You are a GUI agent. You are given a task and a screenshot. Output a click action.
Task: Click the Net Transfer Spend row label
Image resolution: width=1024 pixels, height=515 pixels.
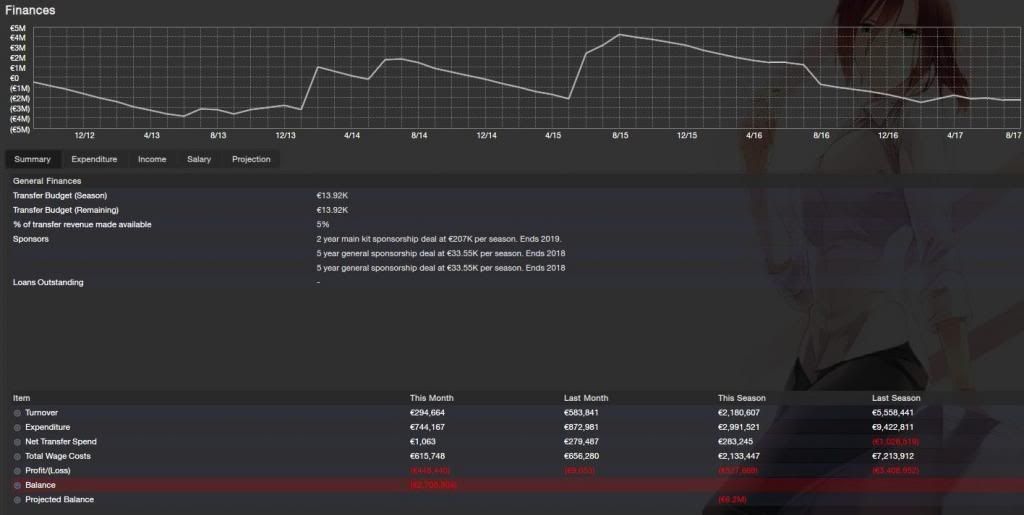coord(61,441)
